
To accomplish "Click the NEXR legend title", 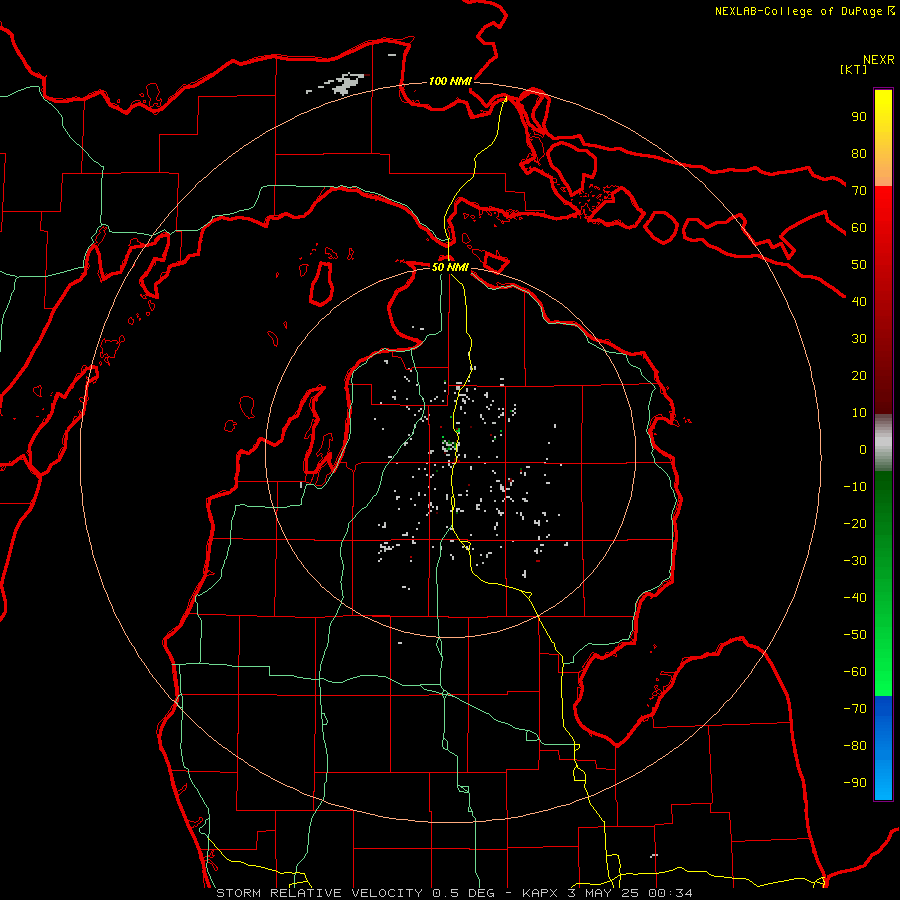I will coord(879,60).
